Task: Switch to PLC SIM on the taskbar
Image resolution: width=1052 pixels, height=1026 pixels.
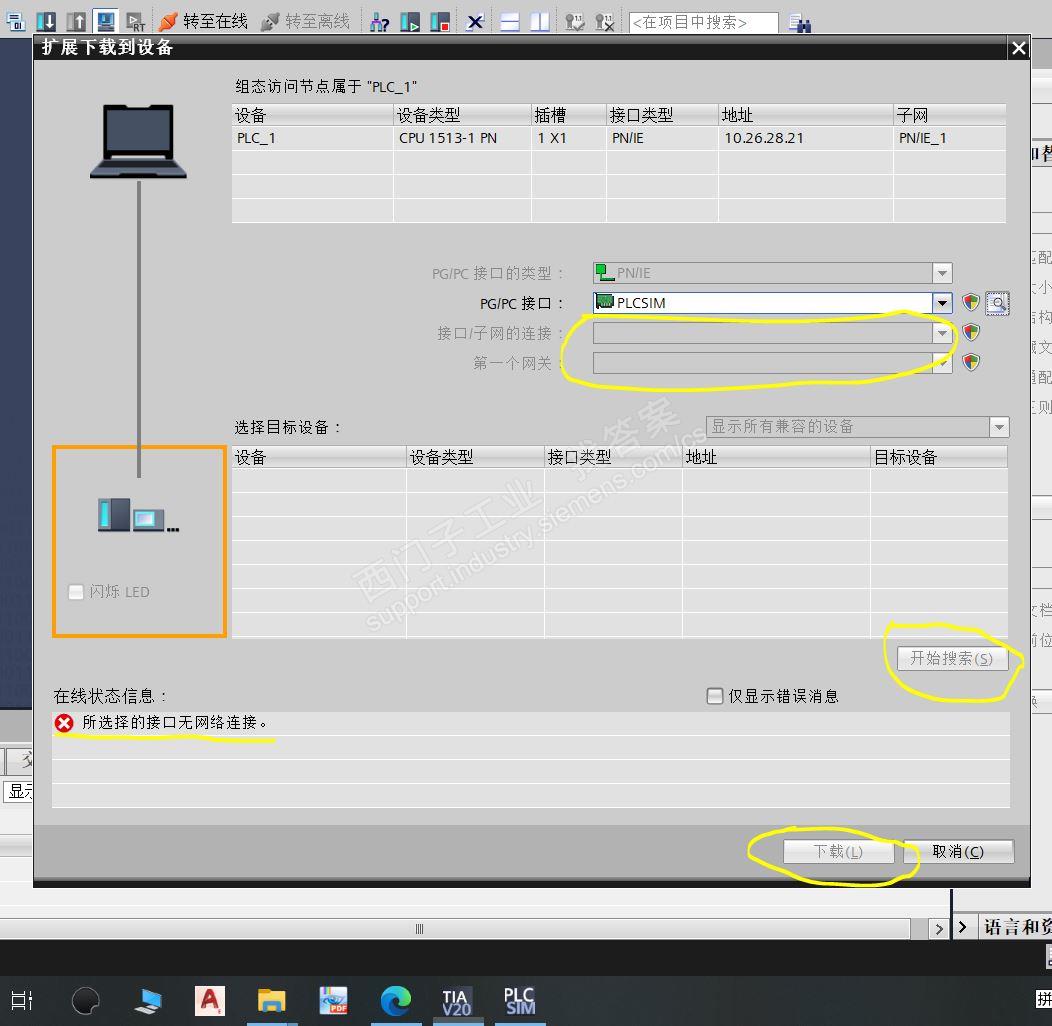Action: [x=519, y=1001]
